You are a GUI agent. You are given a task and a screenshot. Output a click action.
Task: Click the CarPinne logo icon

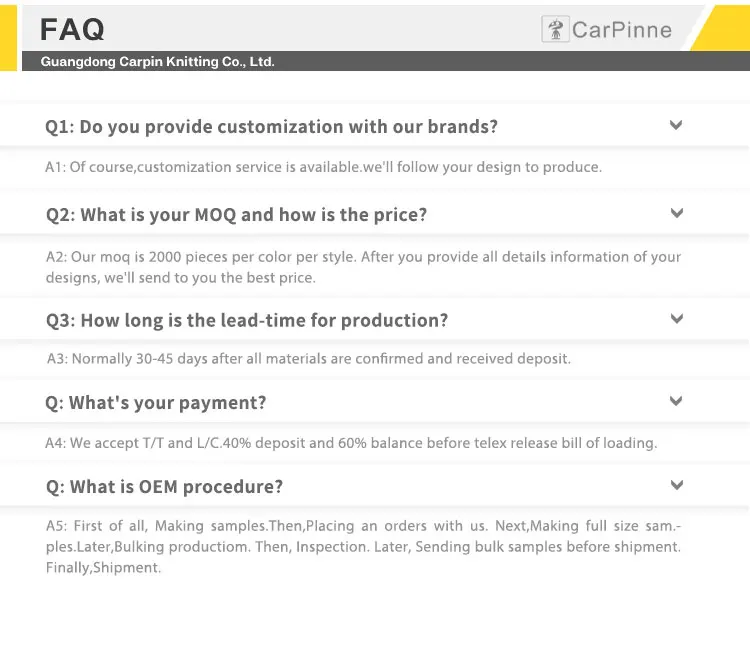pos(555,29)
